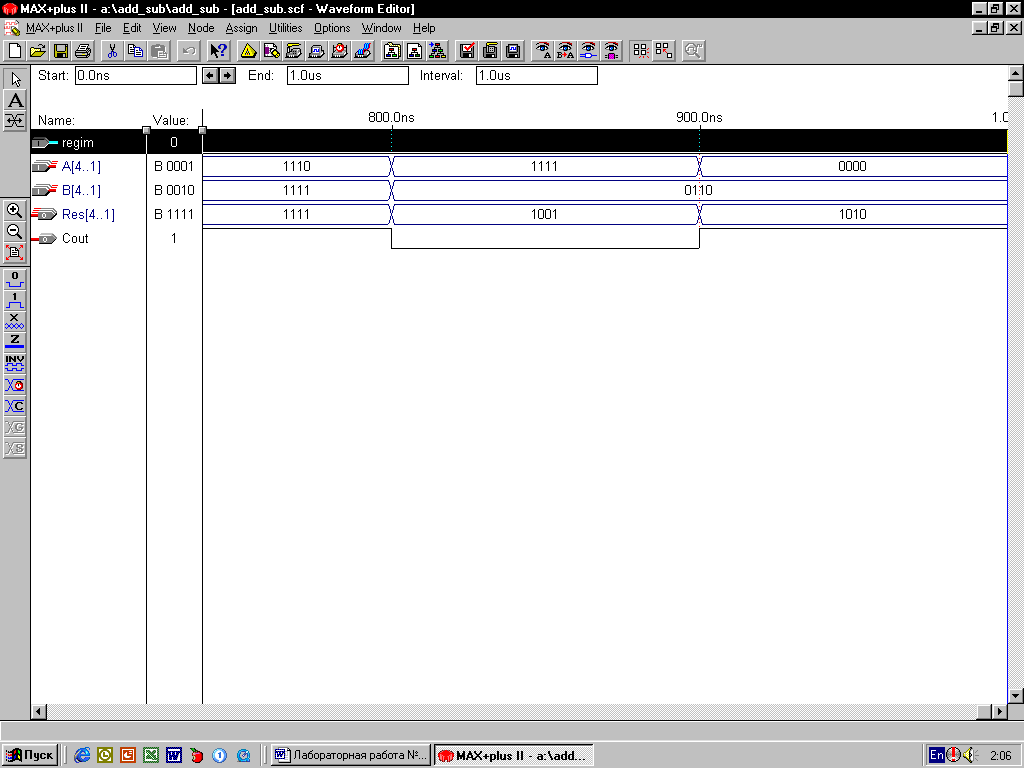The width and height of the screenshot is (1024, 768).
Task: Select the A[4..1] bus node
Action: [81, 167]
